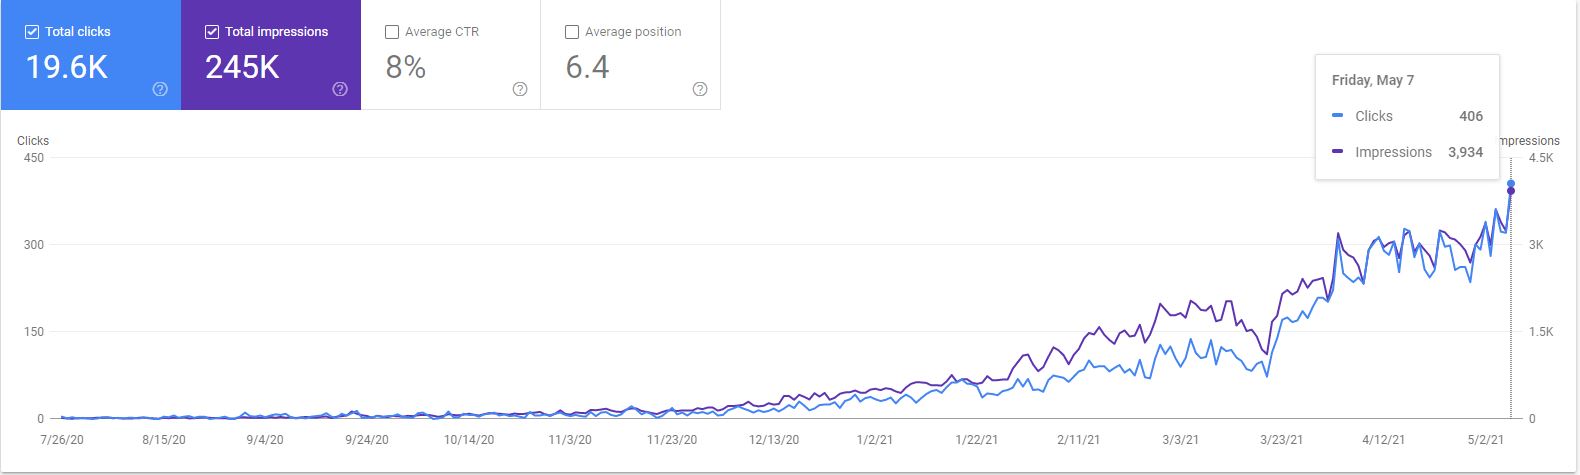Click the Friday, May 7 tooltip header
Screen dimensions: 1580x475
tap(1373, 80)
